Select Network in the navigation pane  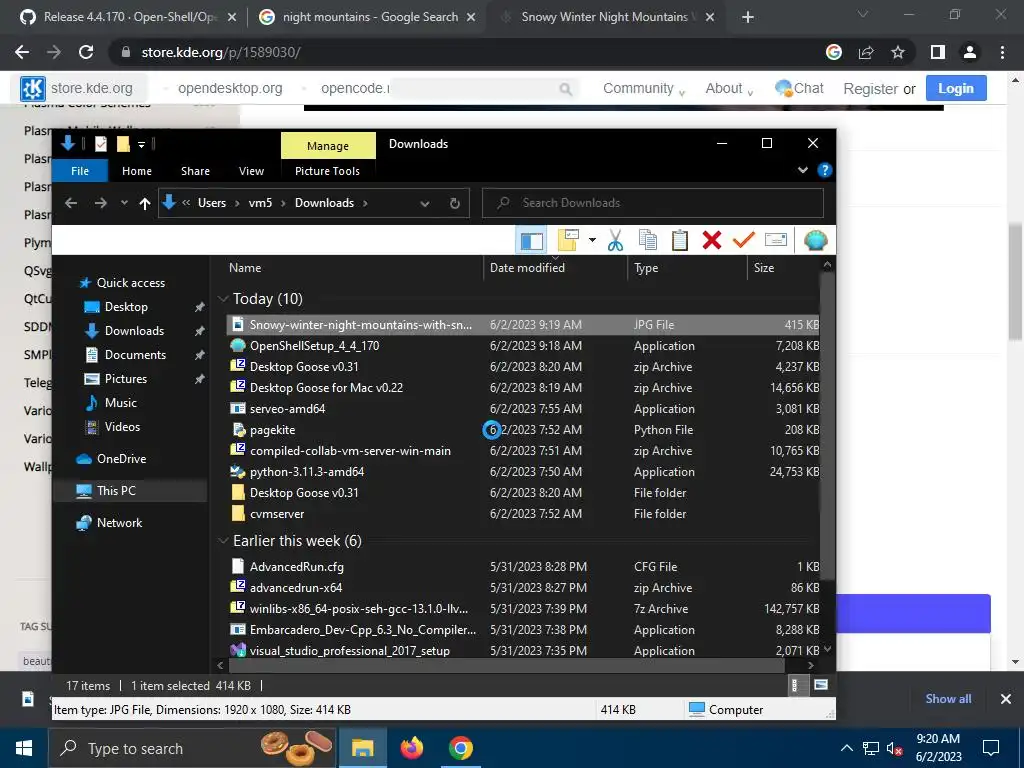coord(119,522)
